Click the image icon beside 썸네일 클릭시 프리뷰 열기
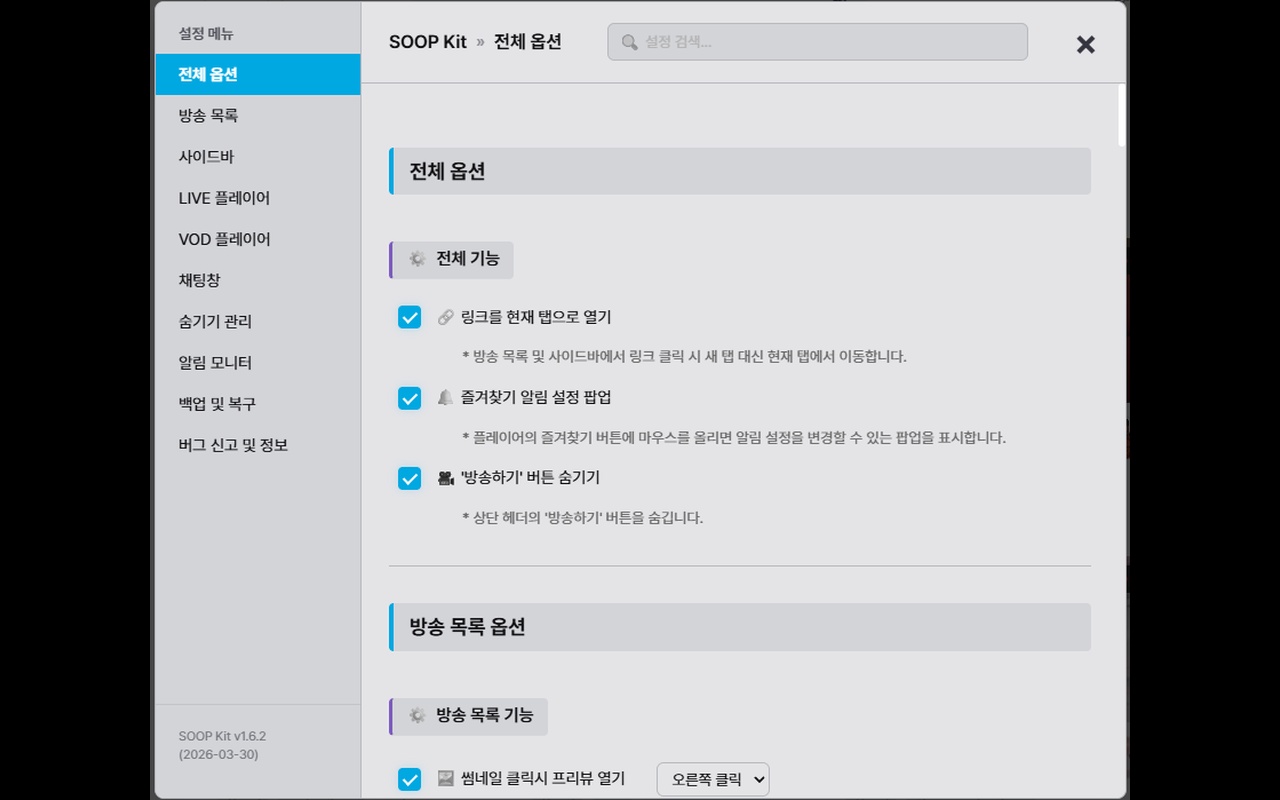1280x800 pixels. point(446,778)
